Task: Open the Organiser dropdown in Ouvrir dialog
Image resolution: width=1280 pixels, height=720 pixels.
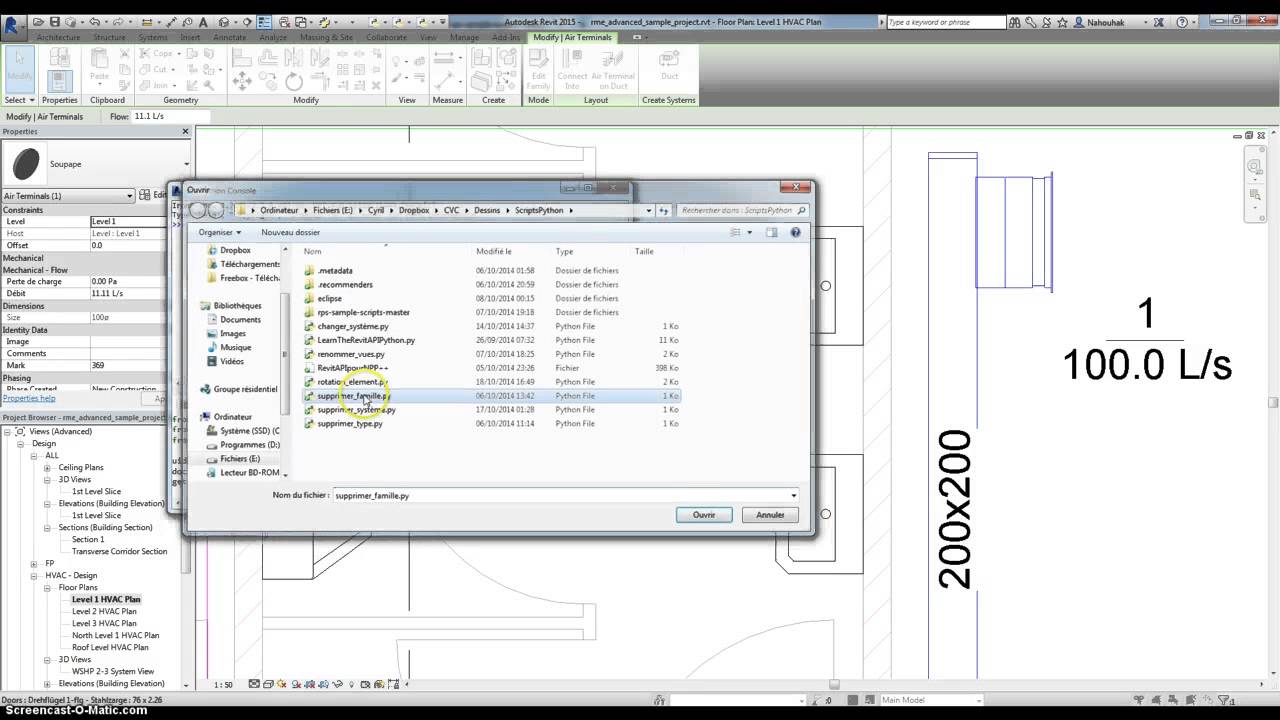Action: pos(220,232)
